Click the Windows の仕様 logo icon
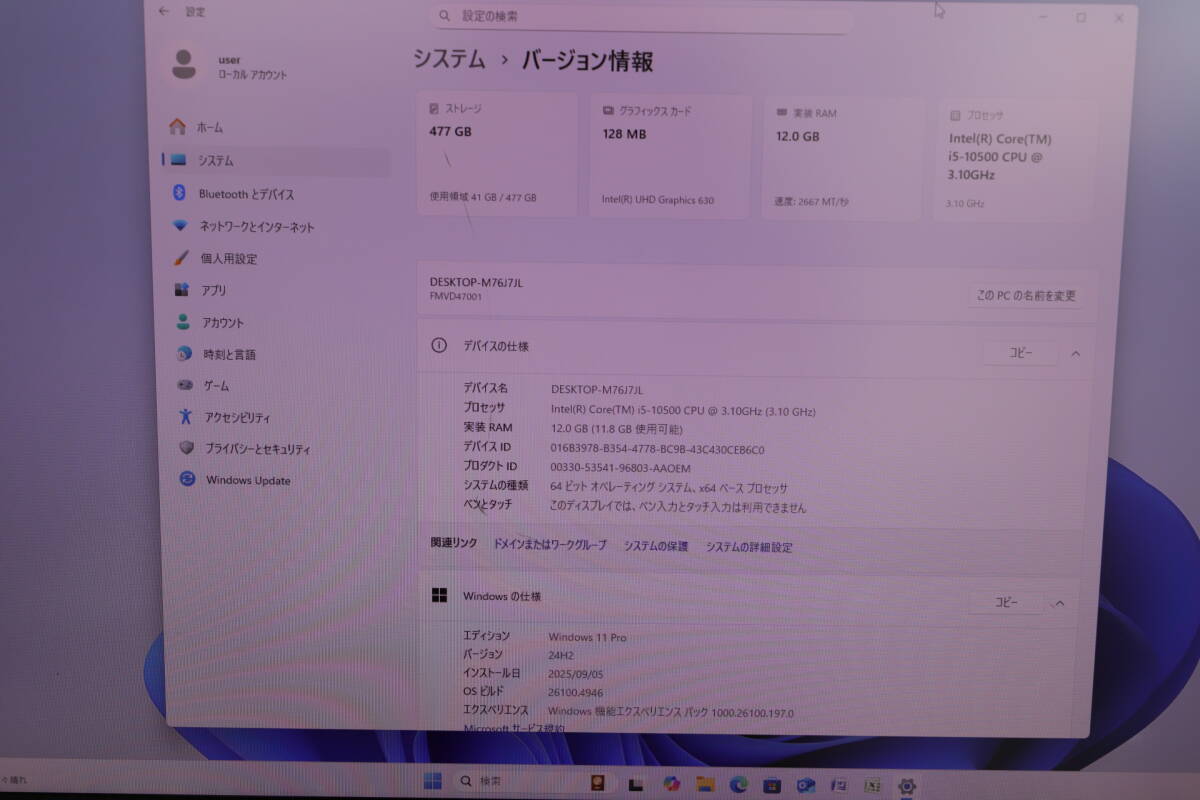This screenshot has height=800, width=1200. click(439, 595)
